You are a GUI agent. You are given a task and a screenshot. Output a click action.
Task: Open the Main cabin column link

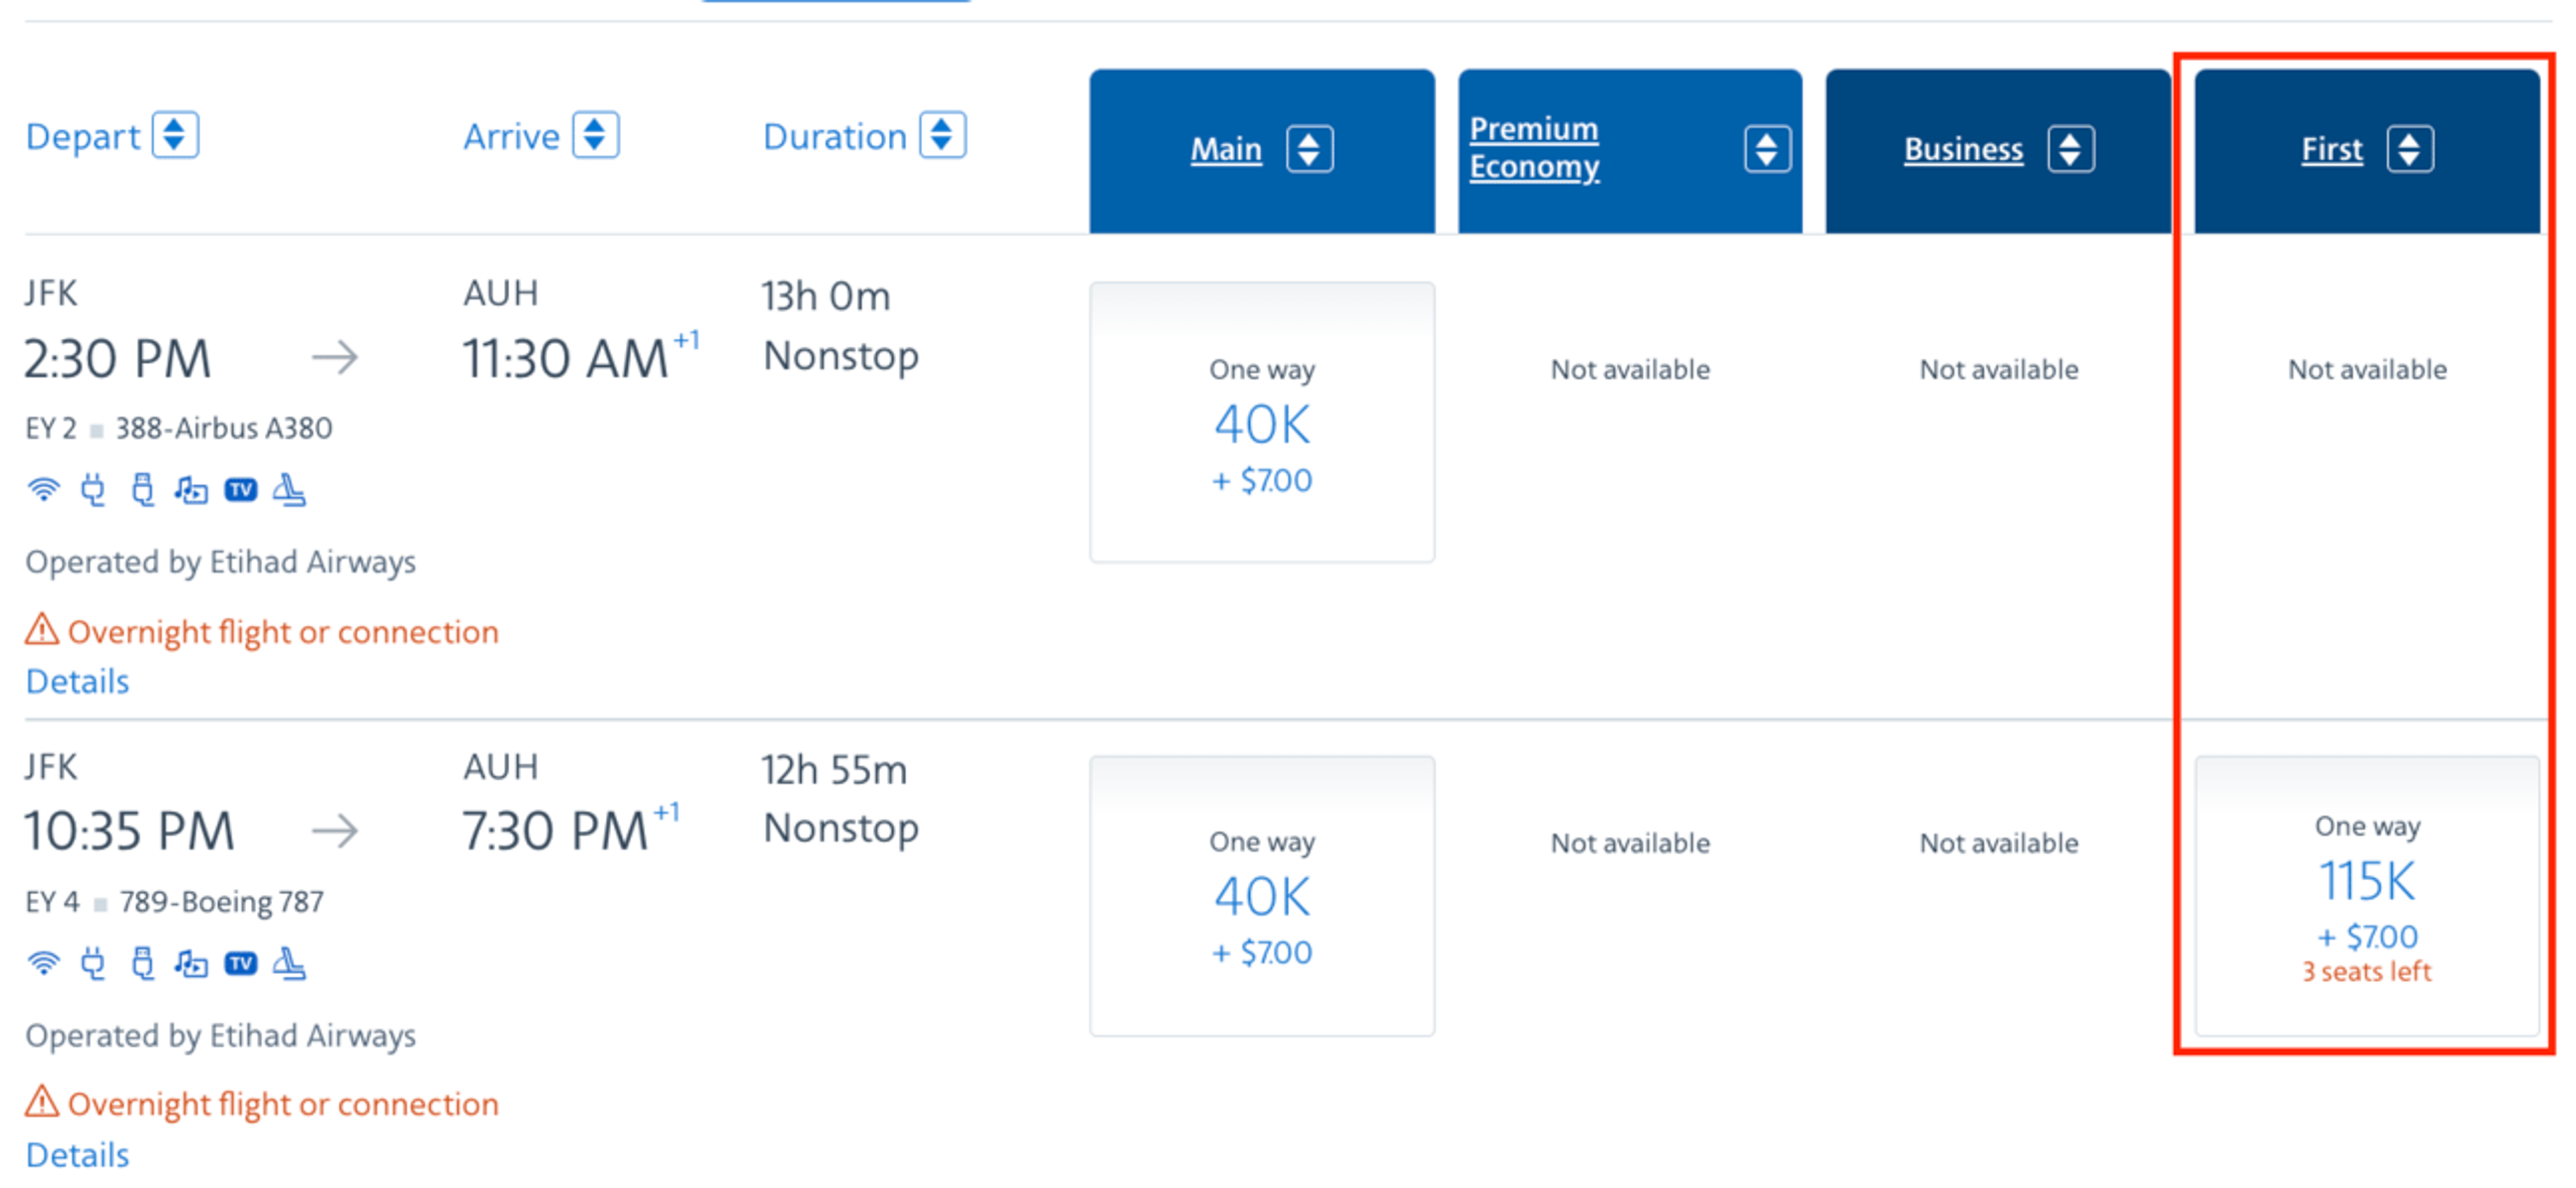1226,149
